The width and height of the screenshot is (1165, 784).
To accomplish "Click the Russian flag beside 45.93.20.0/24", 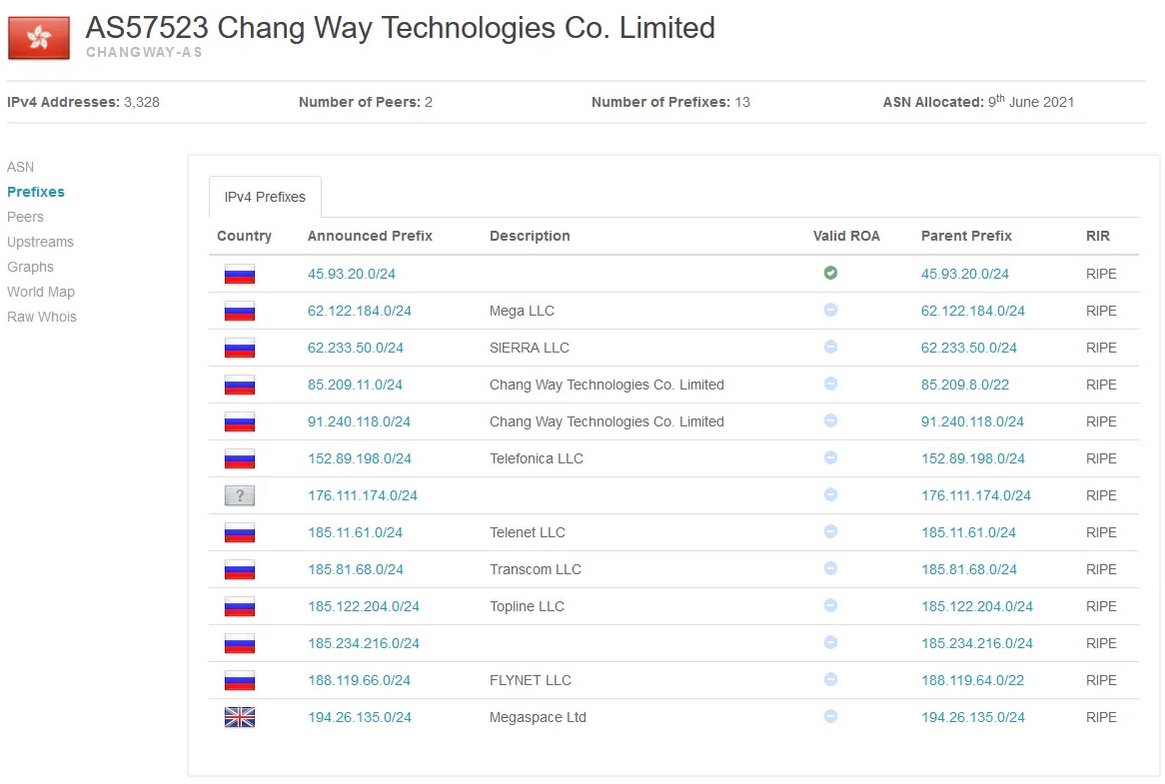I will (240, 274).
